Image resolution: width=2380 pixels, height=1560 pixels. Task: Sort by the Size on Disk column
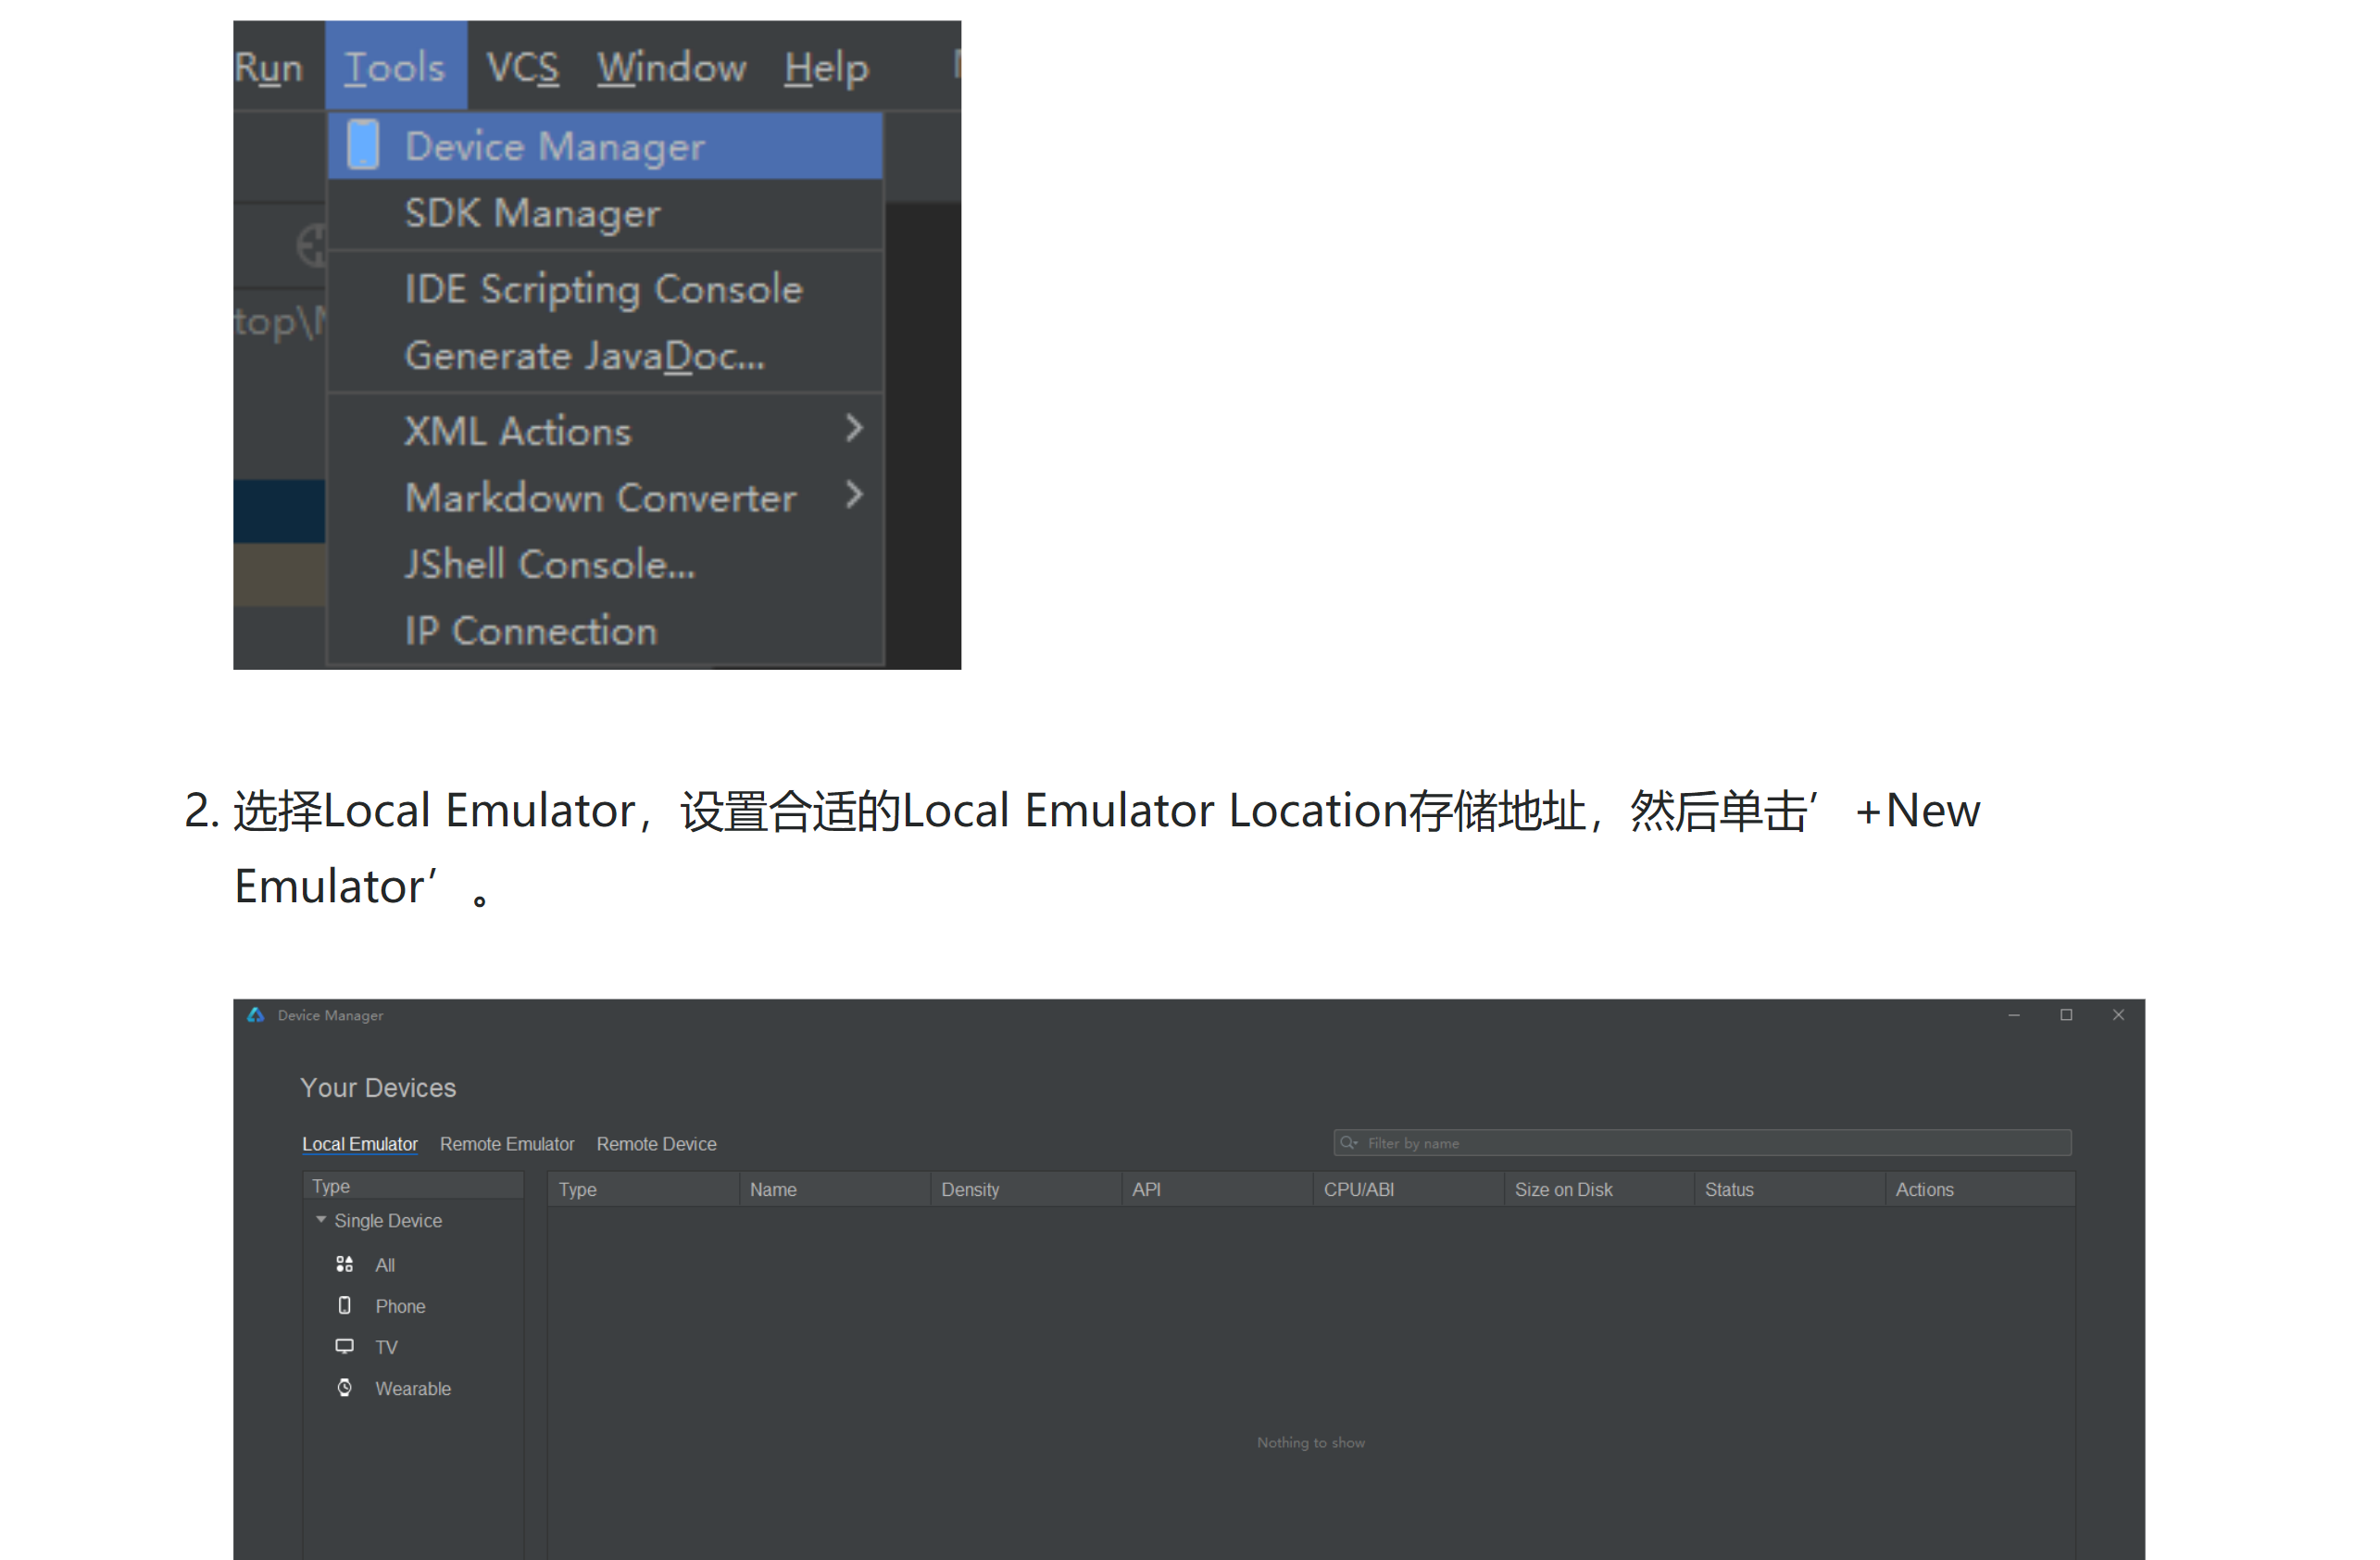[1563, 1189]
